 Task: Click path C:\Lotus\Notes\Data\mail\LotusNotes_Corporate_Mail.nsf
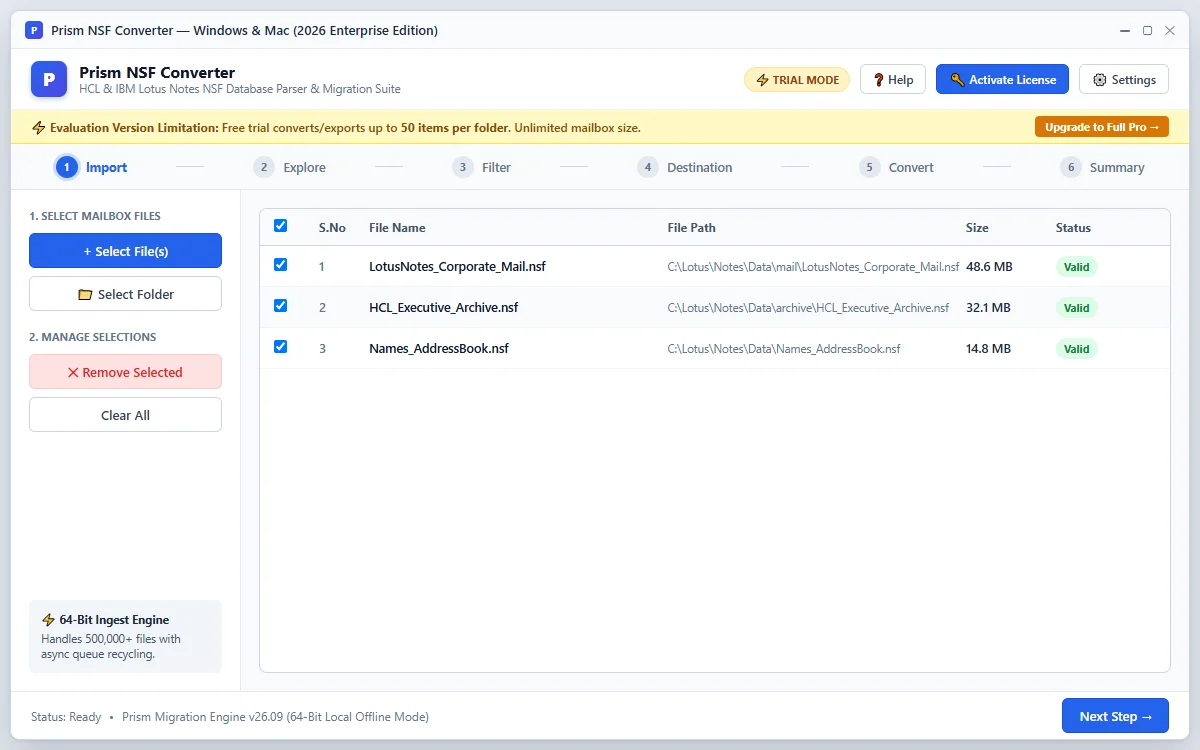pyautogui.click(x=813, y=267)
